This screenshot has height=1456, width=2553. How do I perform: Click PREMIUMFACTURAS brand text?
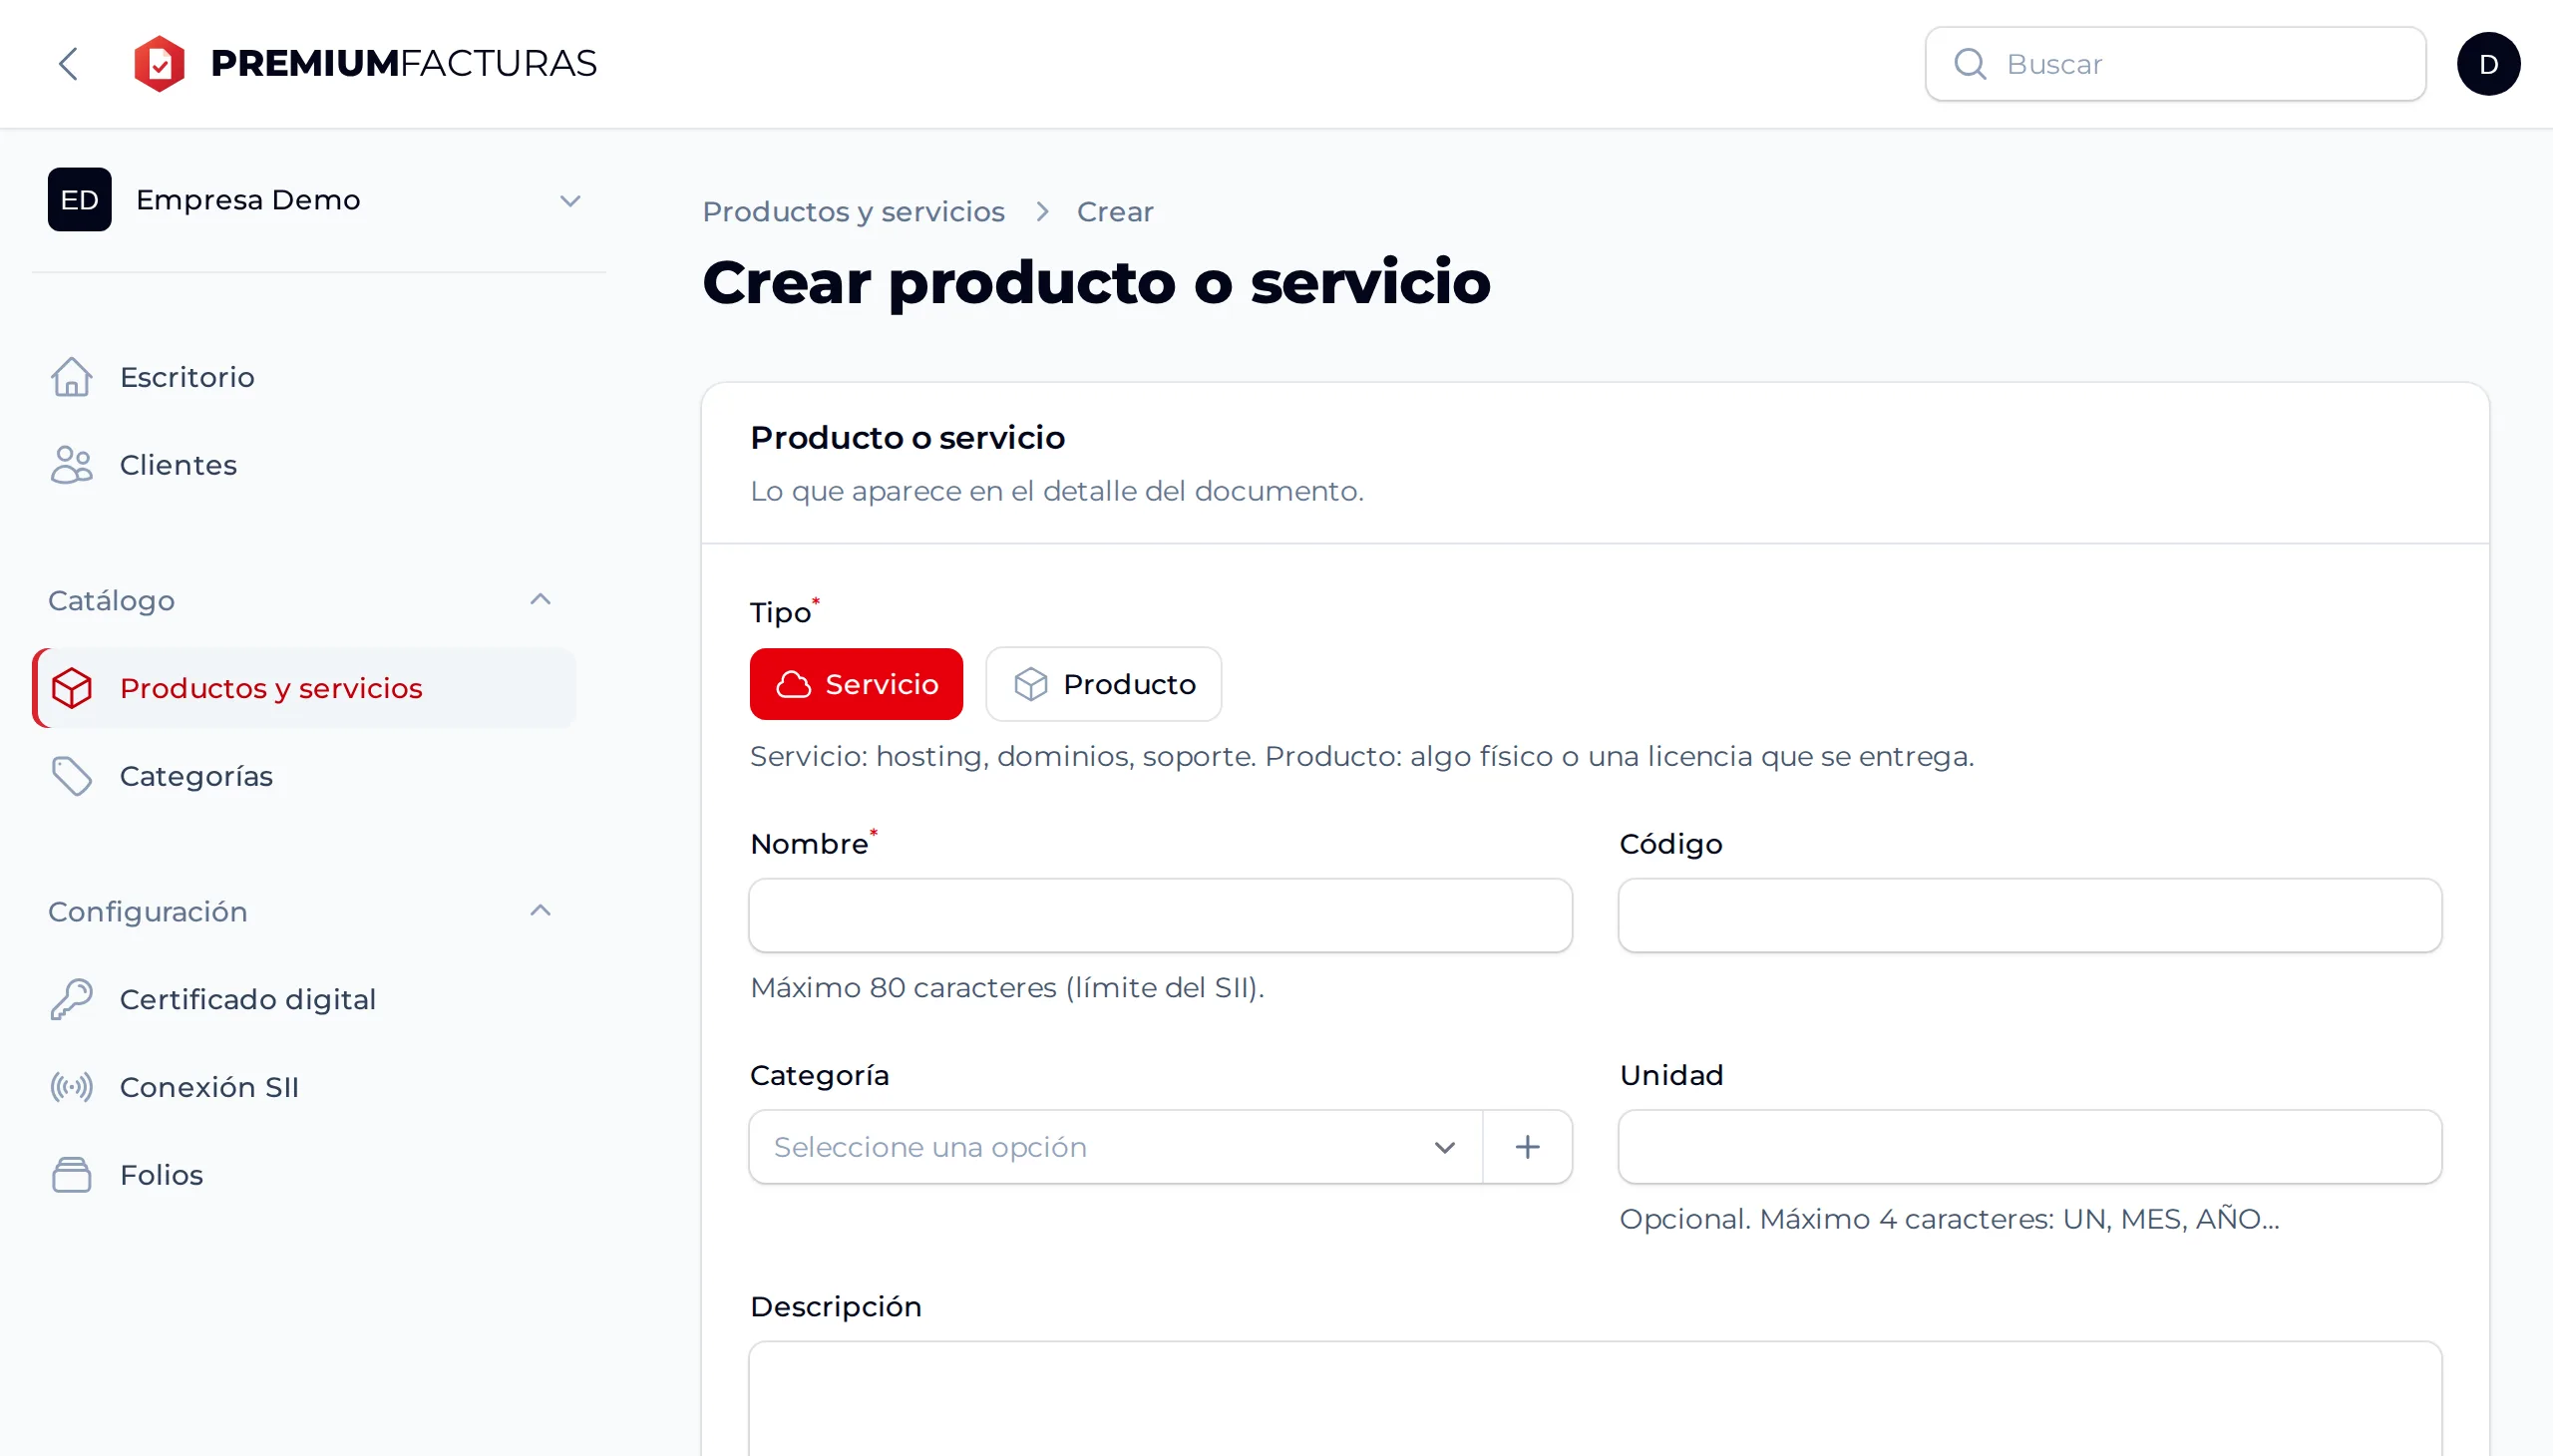coord(403,64)
